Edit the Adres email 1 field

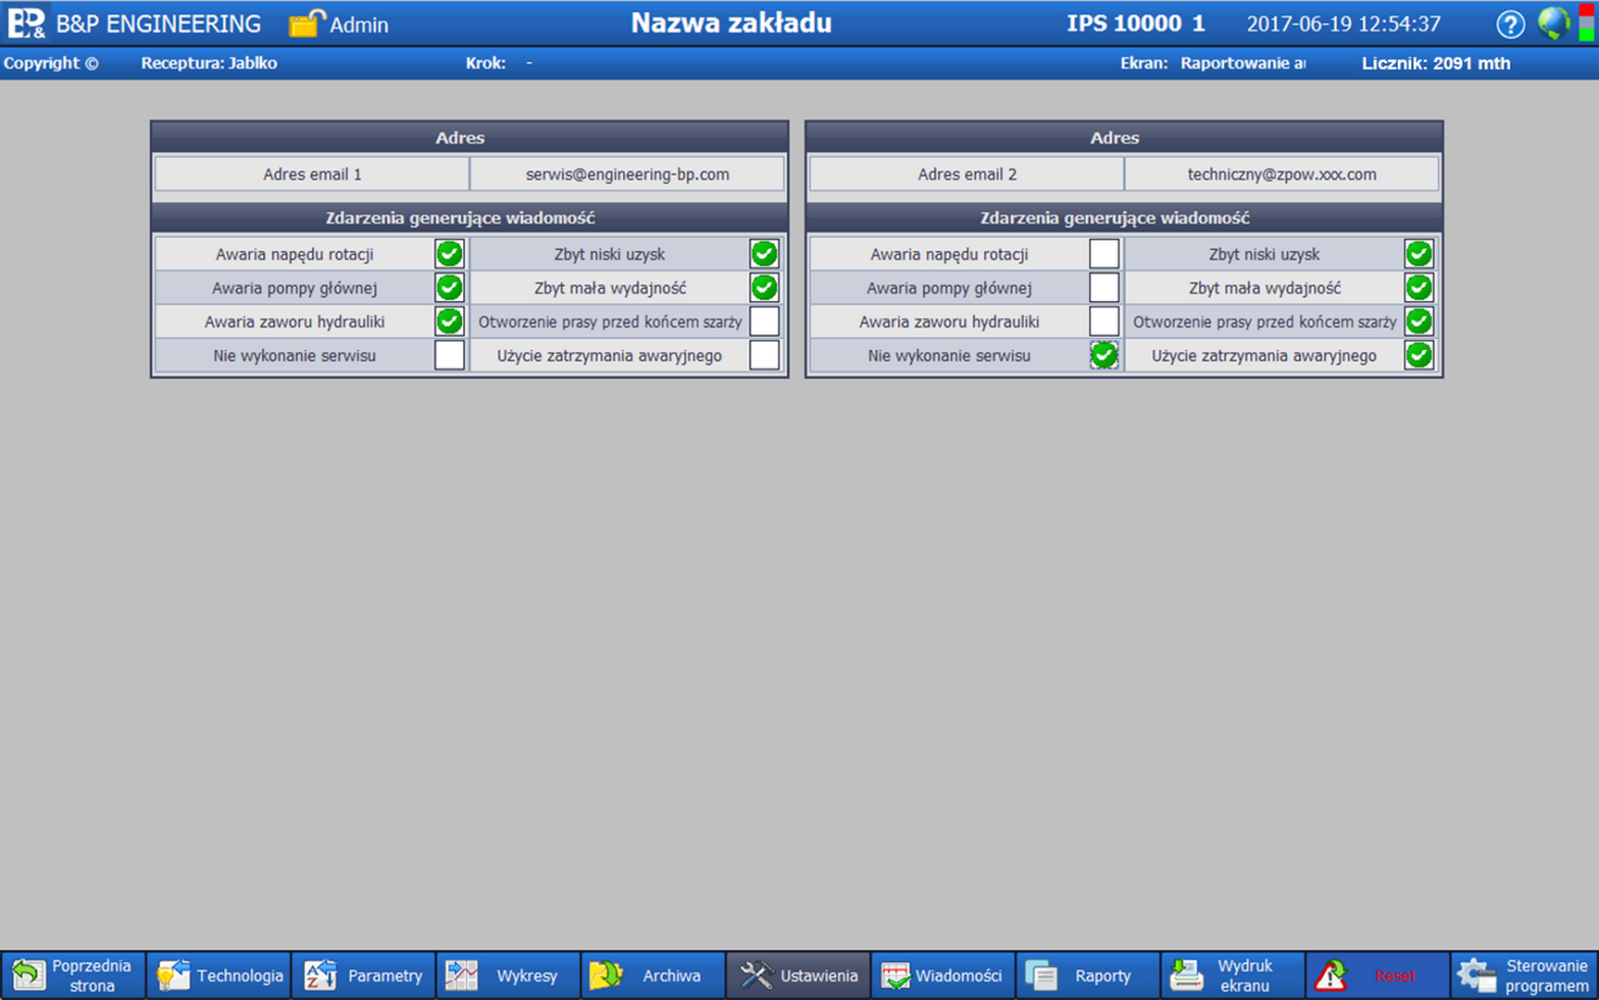627,174
